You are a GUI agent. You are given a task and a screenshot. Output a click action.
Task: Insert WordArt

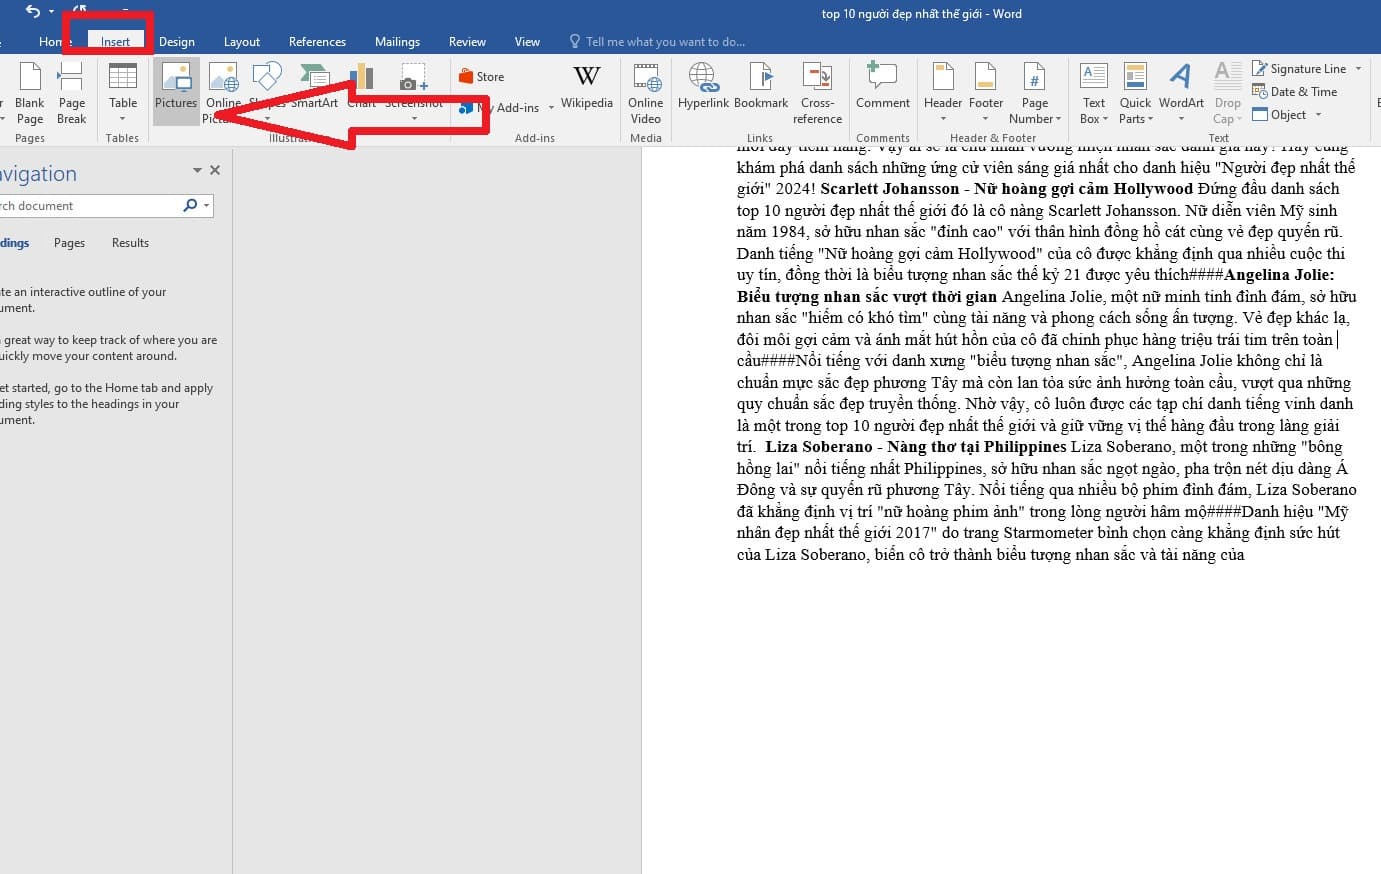tap(1181, 93)
